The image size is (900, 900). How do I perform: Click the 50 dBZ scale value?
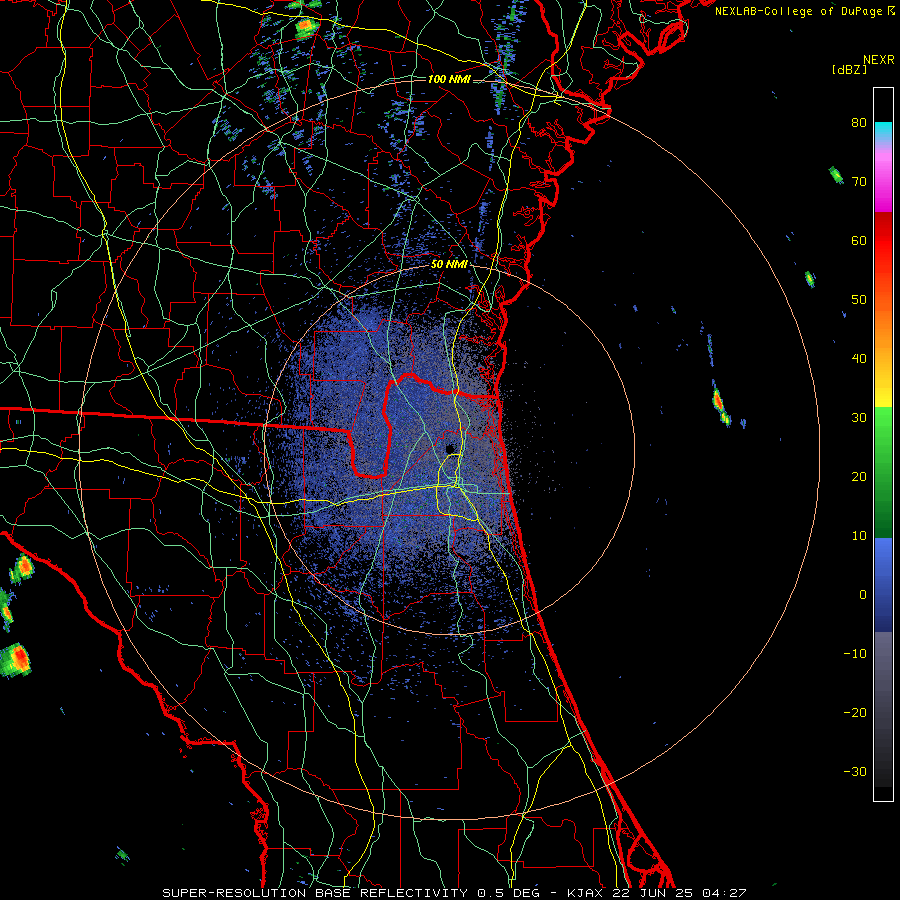(859, 300)
